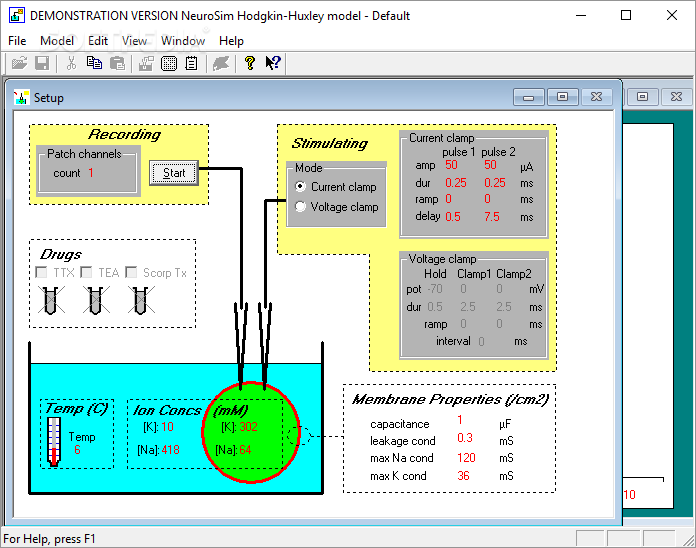Open the Edit menu
This screenshot has height=548, width=696.
click(98, 41)
